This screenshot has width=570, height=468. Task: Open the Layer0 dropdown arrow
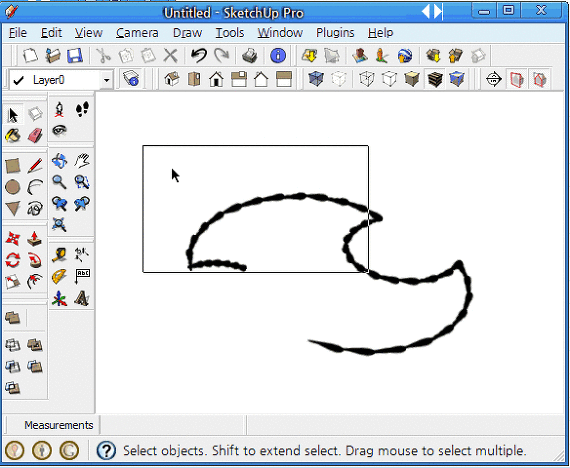pos(107,80)
